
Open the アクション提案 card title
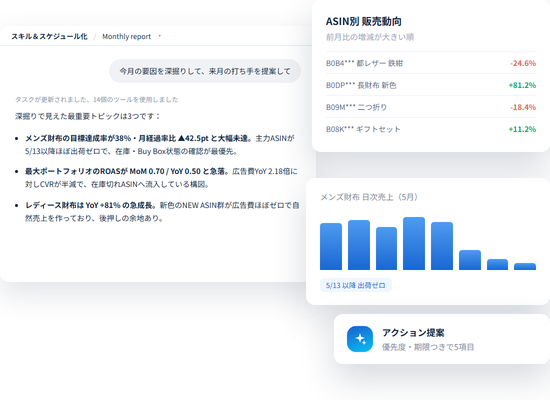point(413,332)
